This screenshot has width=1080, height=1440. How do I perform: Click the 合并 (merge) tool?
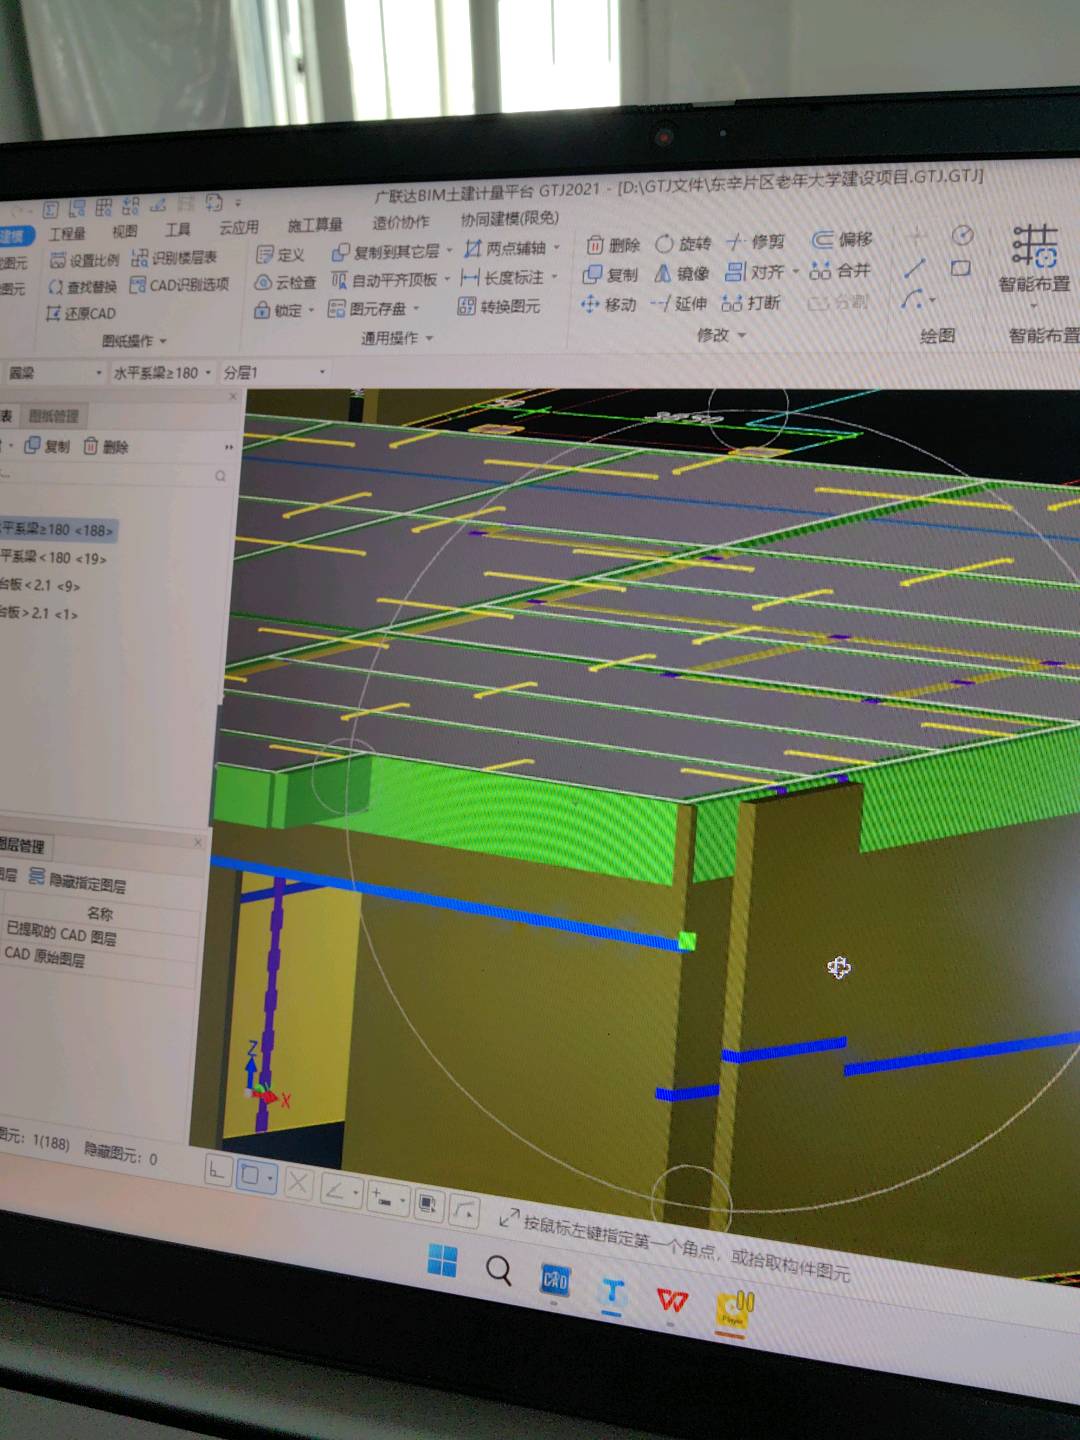click(x=840, y=269)
